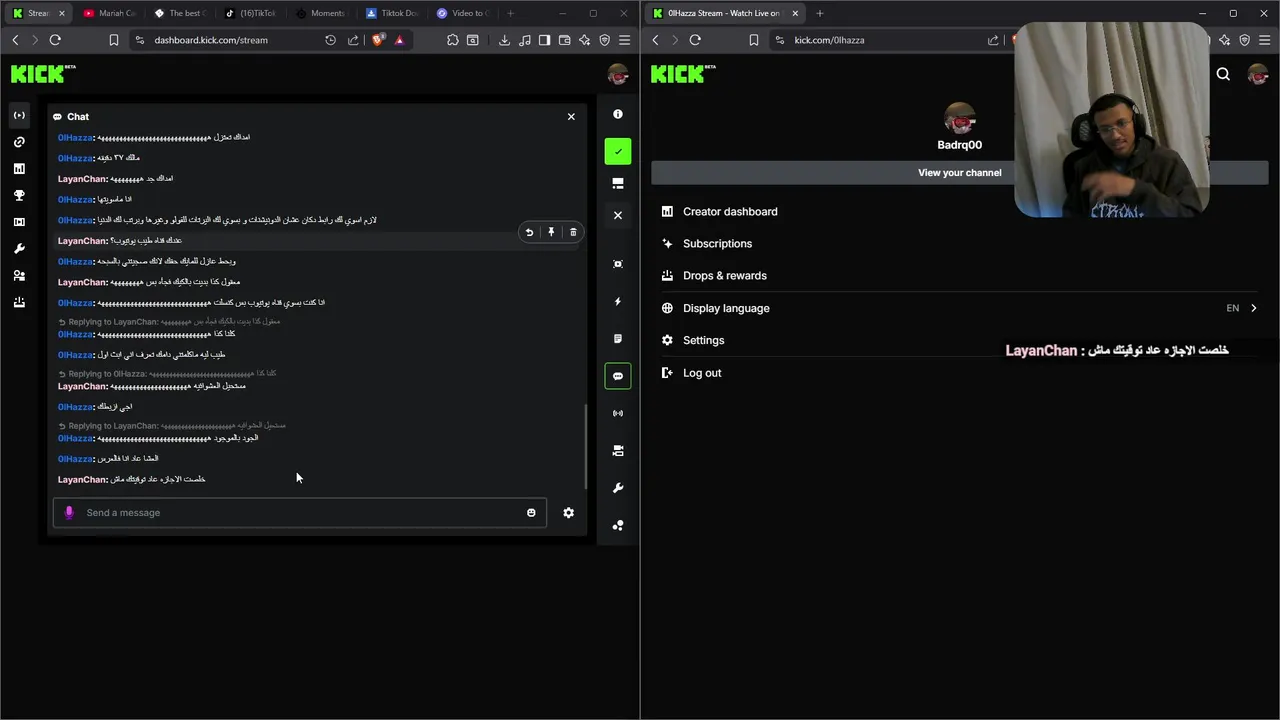Image resolution: width=1280 pixels, height=720 pixels.
Task: Expand Display language option
Action: (x=959, y=308)
